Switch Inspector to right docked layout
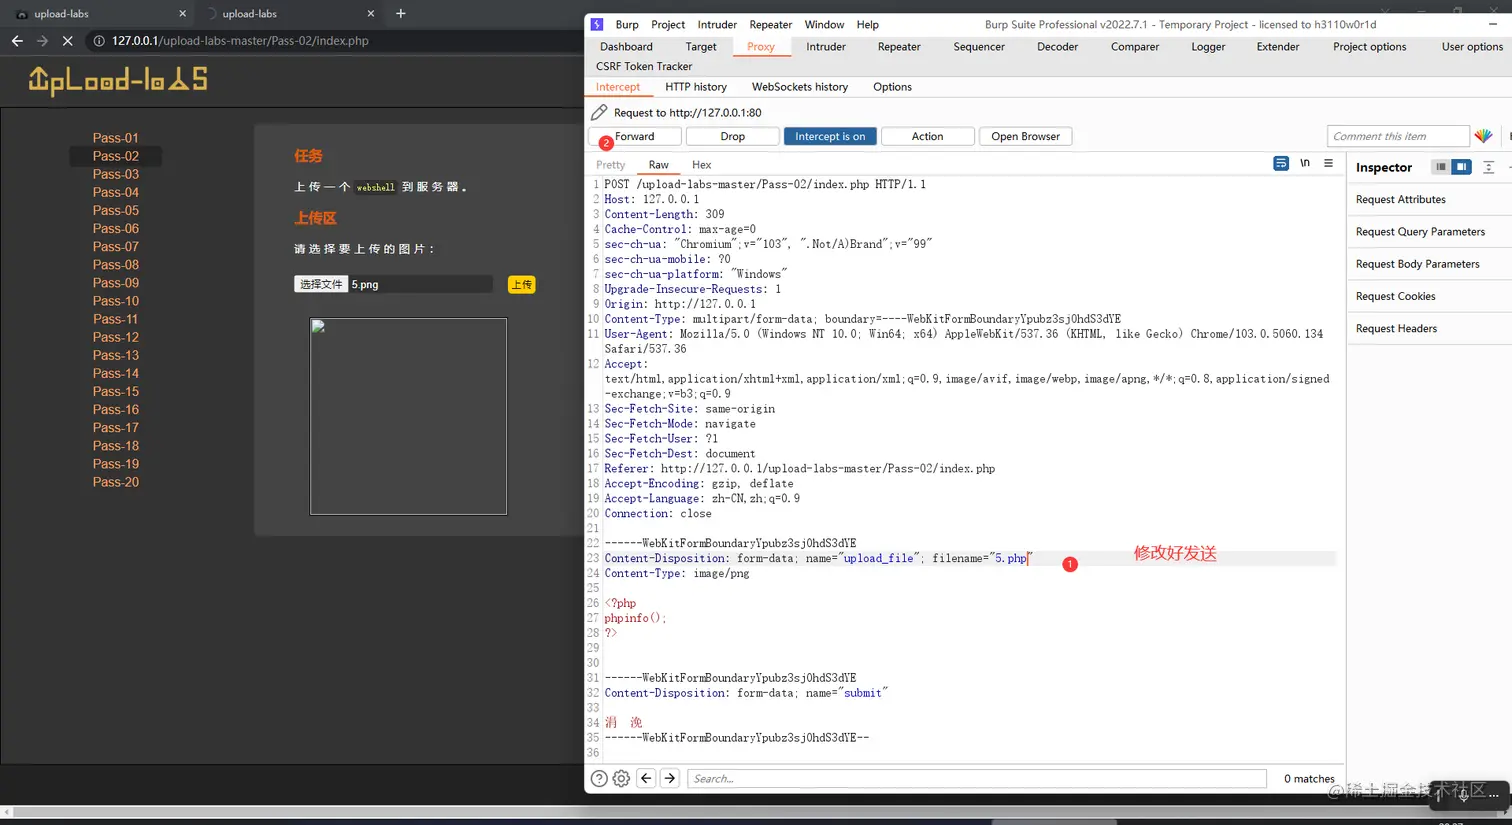 pyautogui.click(x=1461, y=167)
